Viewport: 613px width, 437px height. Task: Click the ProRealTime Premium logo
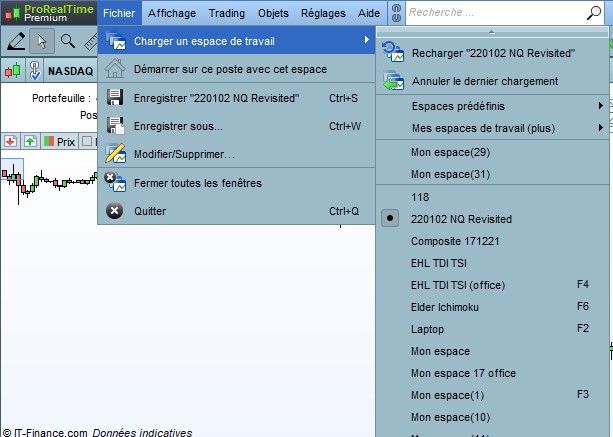49,13
